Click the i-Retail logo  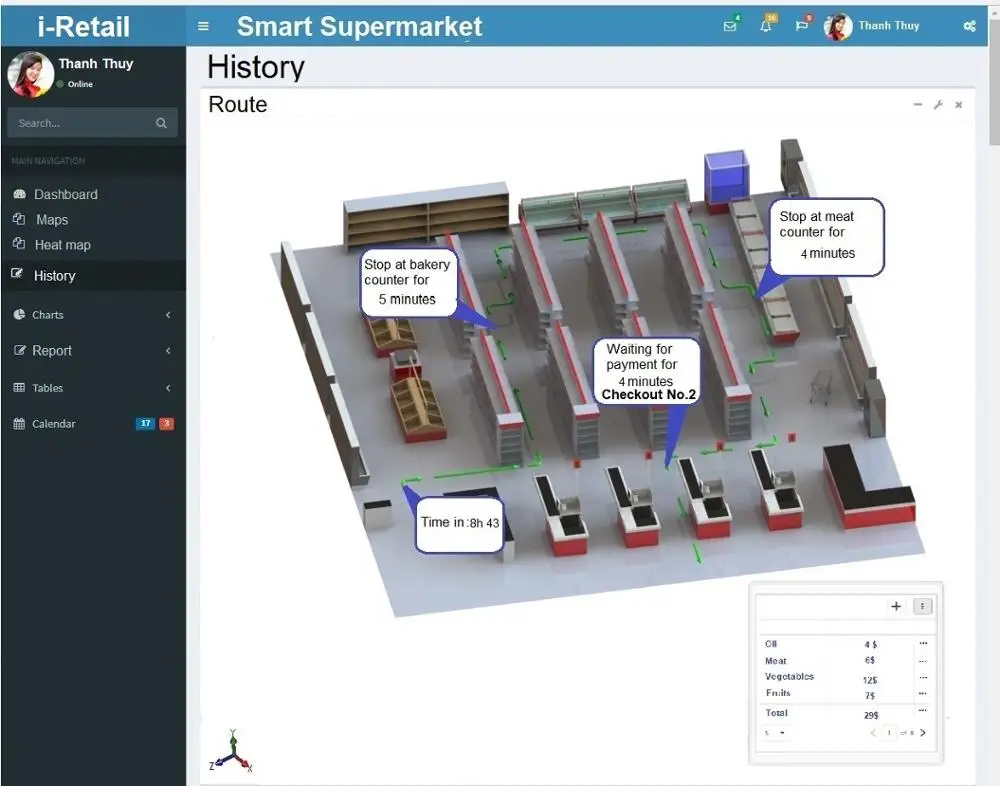[x=84, y=27]
